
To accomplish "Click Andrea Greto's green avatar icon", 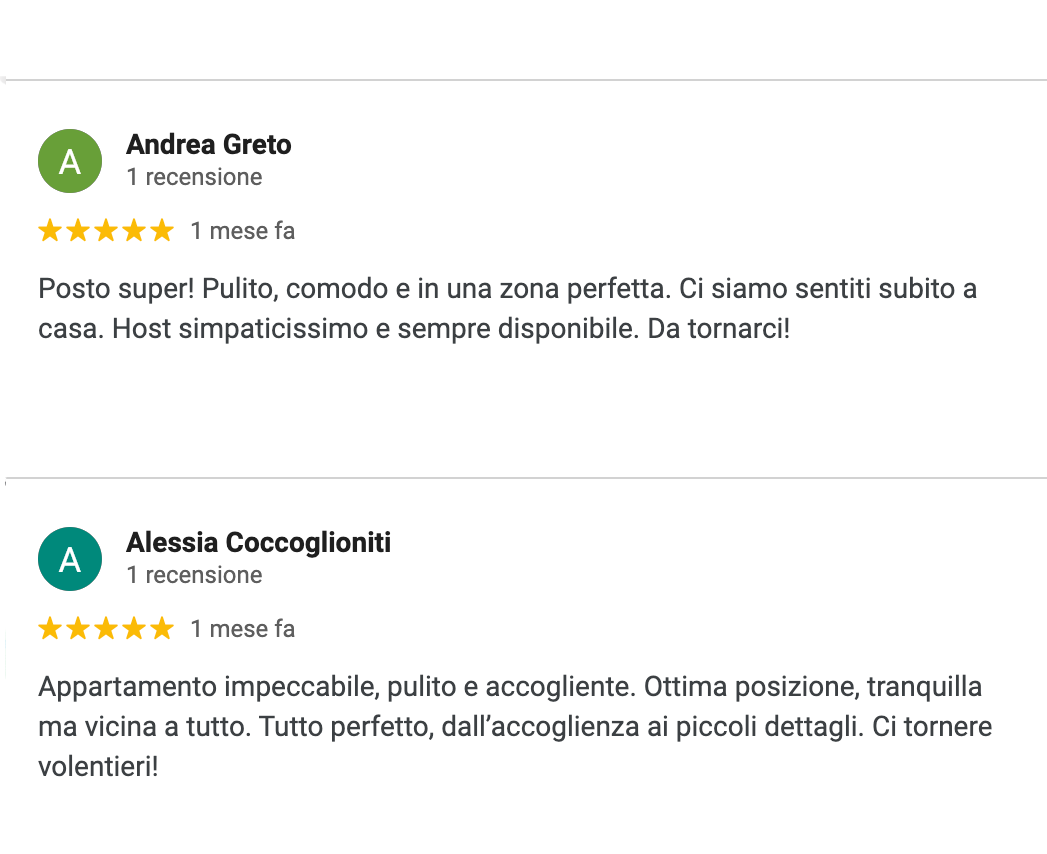I will tap(70, 161).
